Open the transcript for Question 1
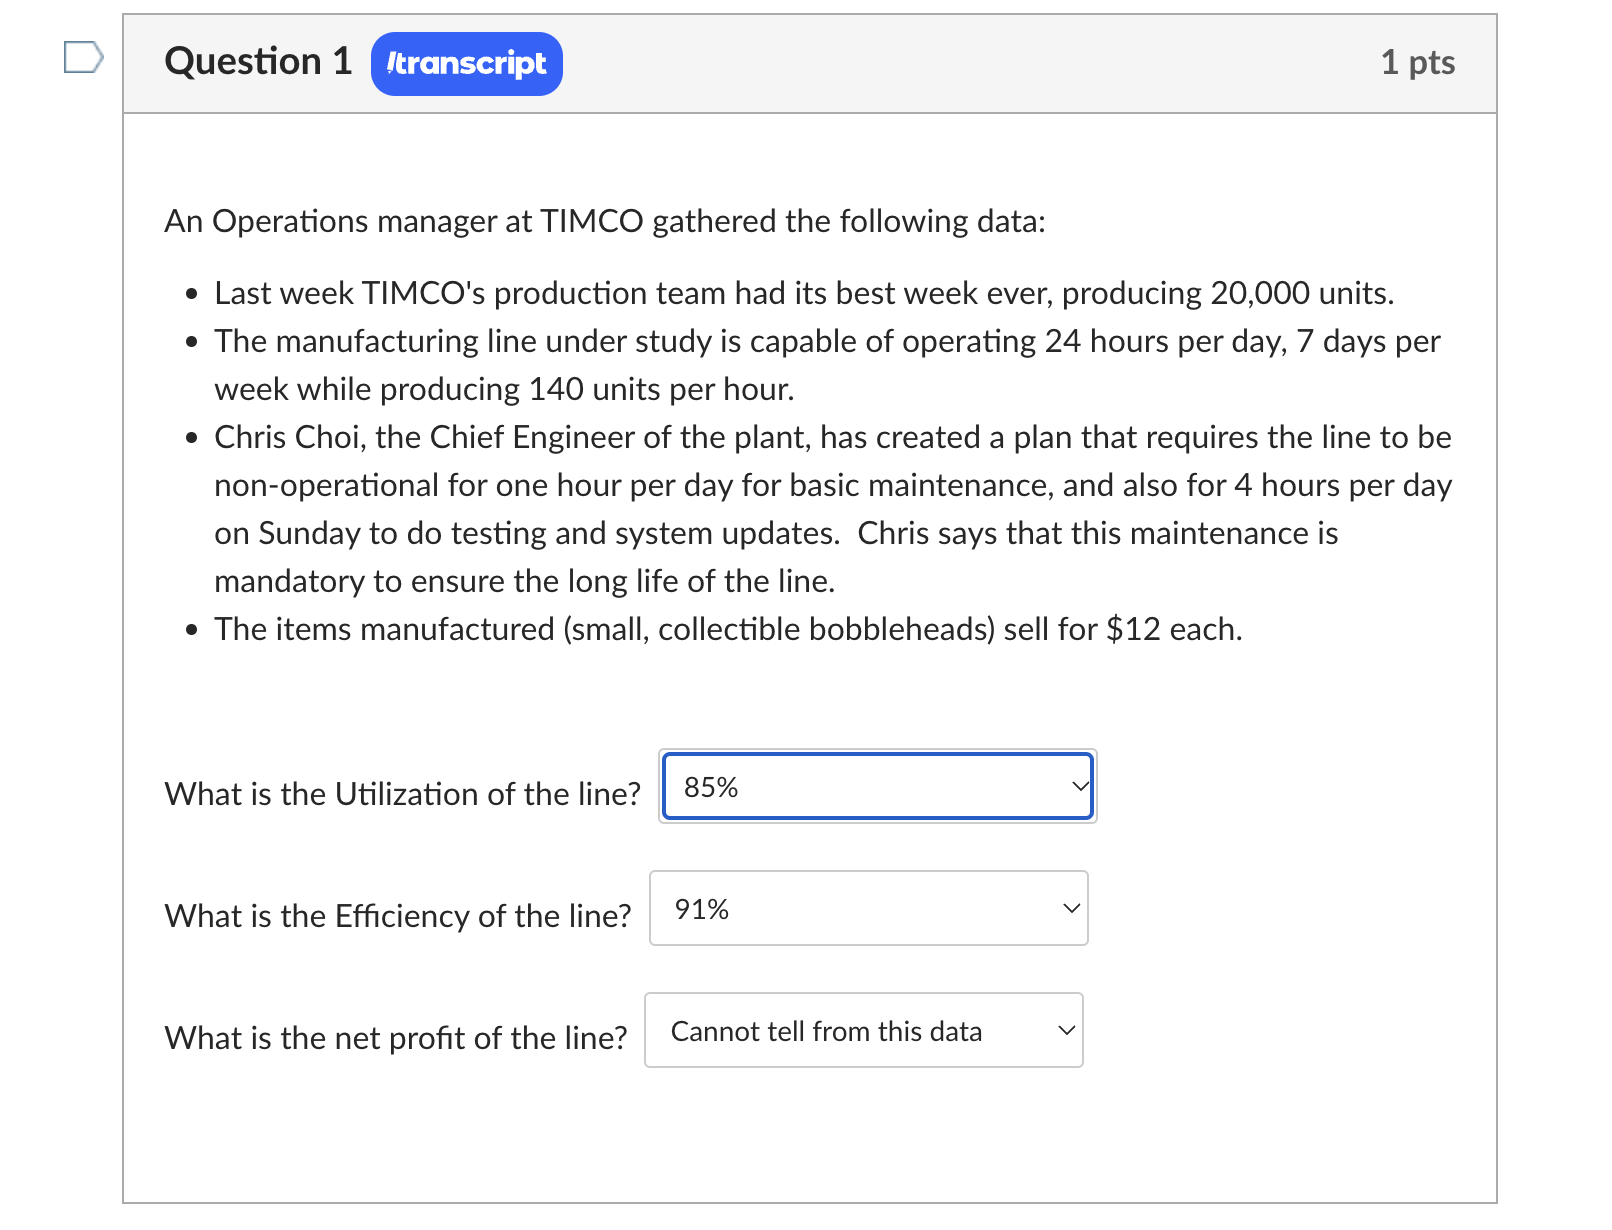This screenshot has height=1230, width=1612. point(466,63)
